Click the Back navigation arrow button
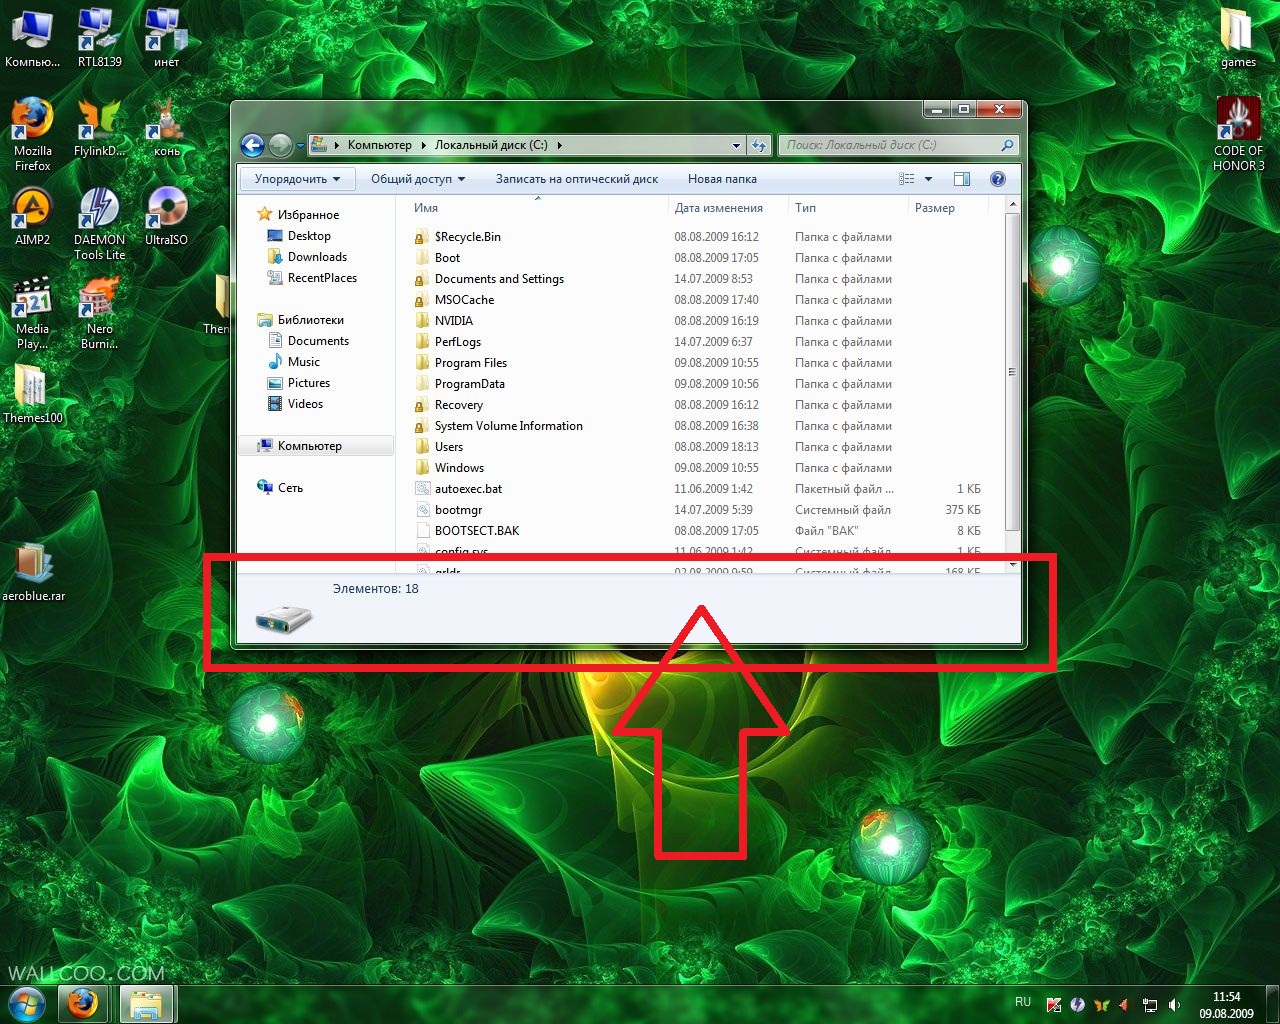Image resolution: width=1280 pixels, height=1024 pixels. [252, 146]
